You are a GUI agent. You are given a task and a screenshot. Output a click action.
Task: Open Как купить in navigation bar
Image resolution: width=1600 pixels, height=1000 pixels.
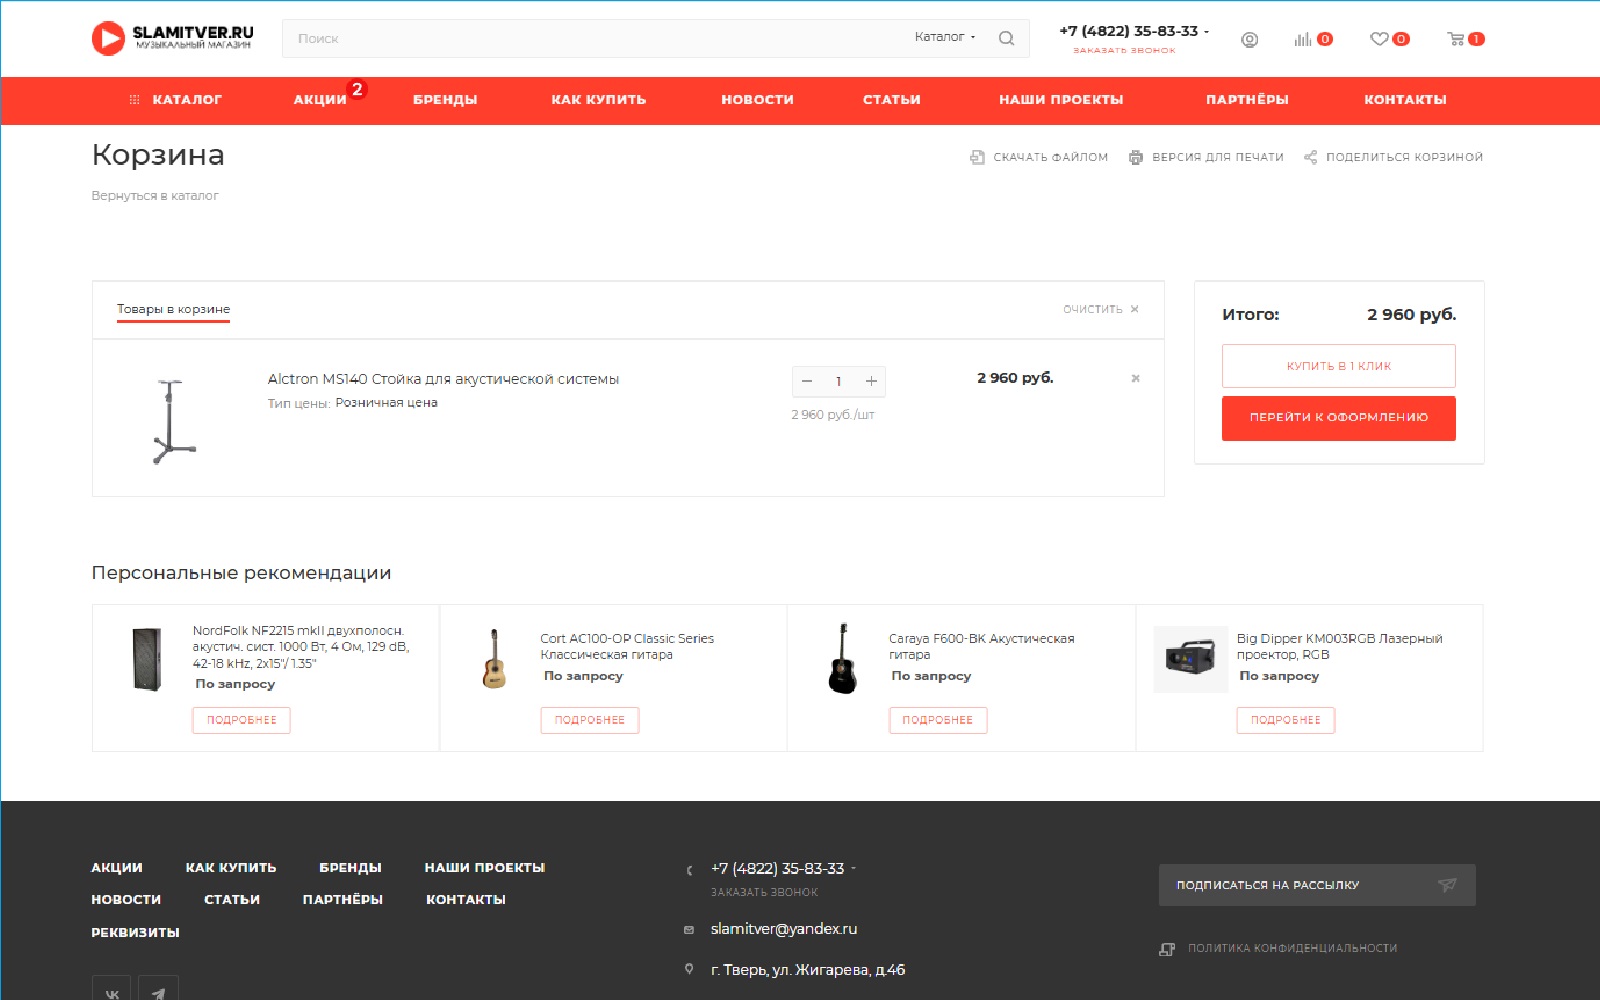click(599, 100)
